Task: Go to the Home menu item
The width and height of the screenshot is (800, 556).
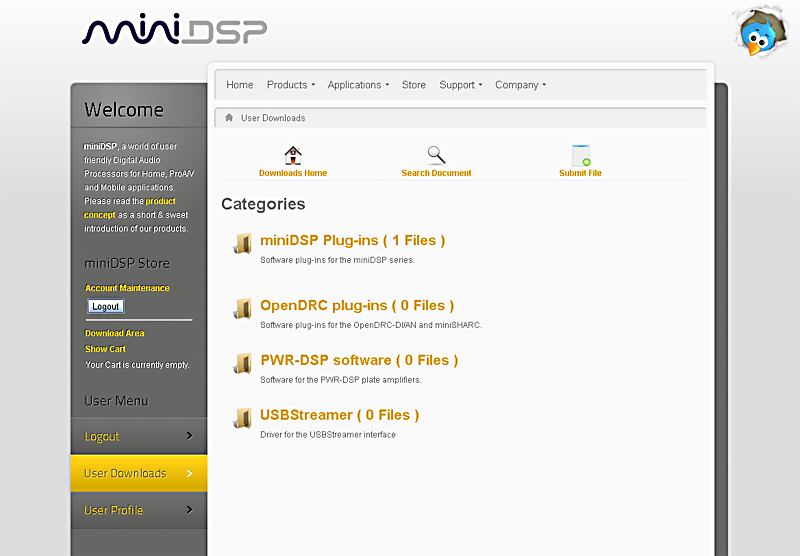Action: pyautogui.click(x=239, y=85)
